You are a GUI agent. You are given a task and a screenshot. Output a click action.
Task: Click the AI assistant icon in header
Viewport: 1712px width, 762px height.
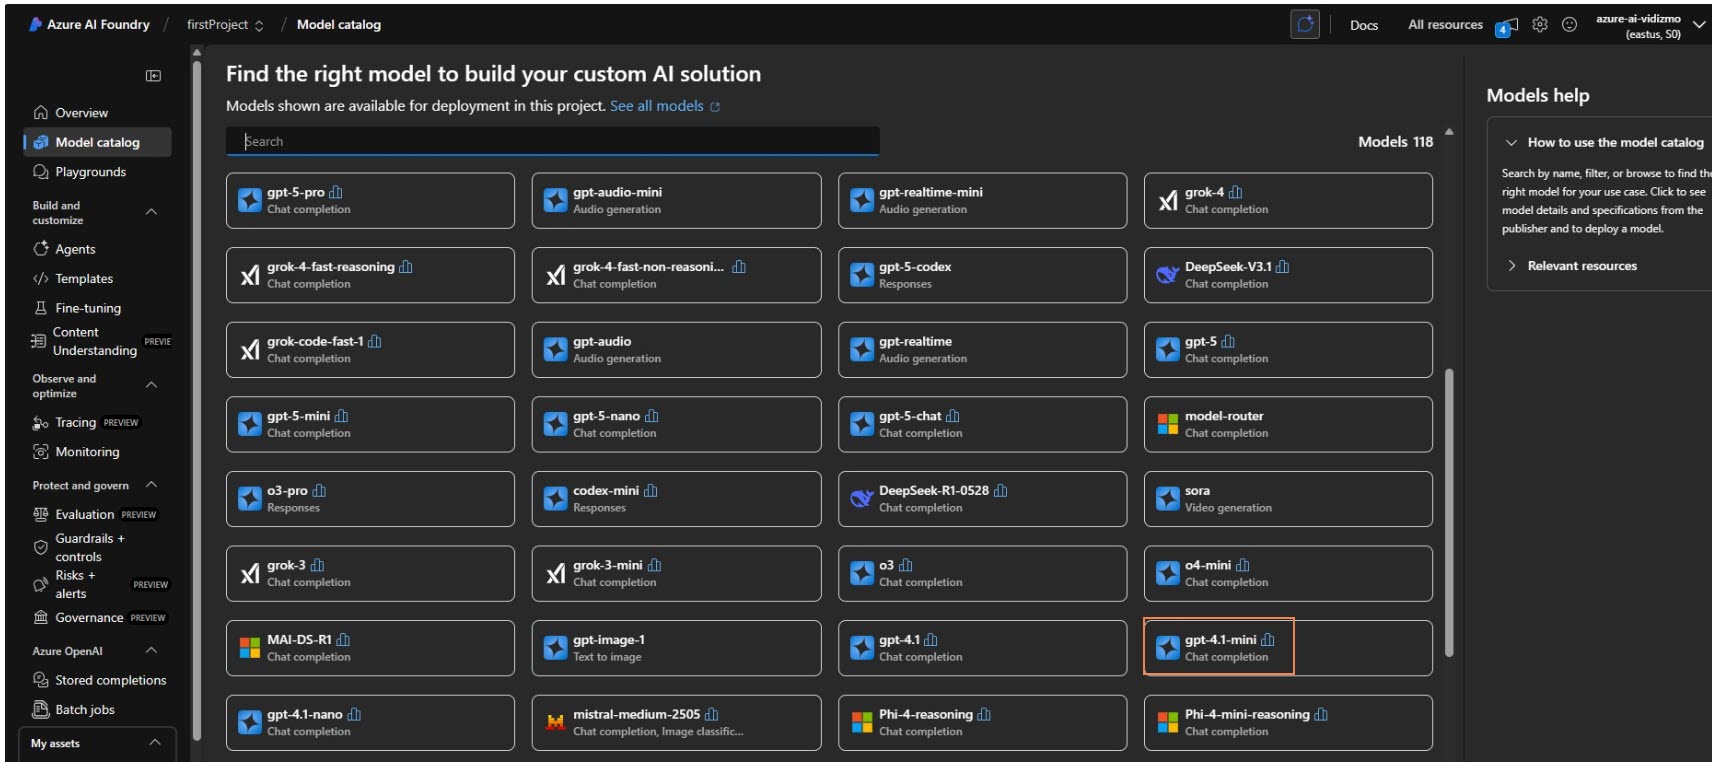tap(1305, 25)
